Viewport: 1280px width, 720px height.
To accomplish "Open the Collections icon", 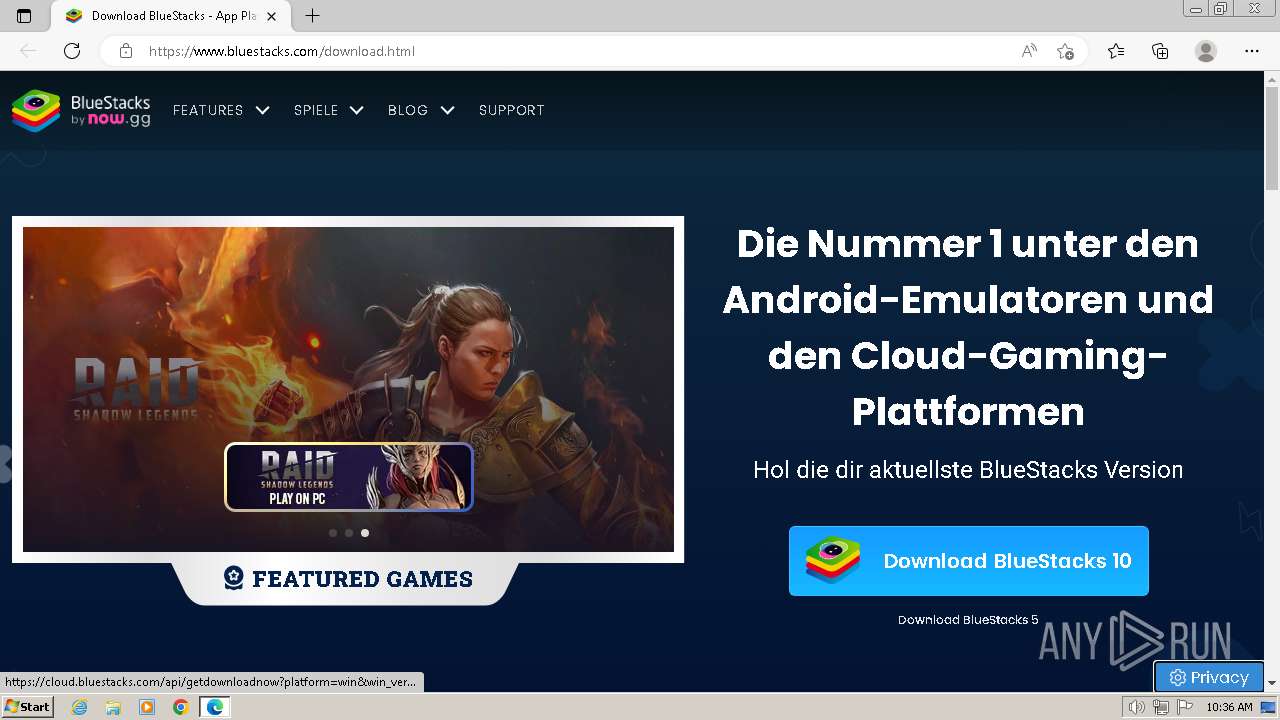I will coord(1160,51).
